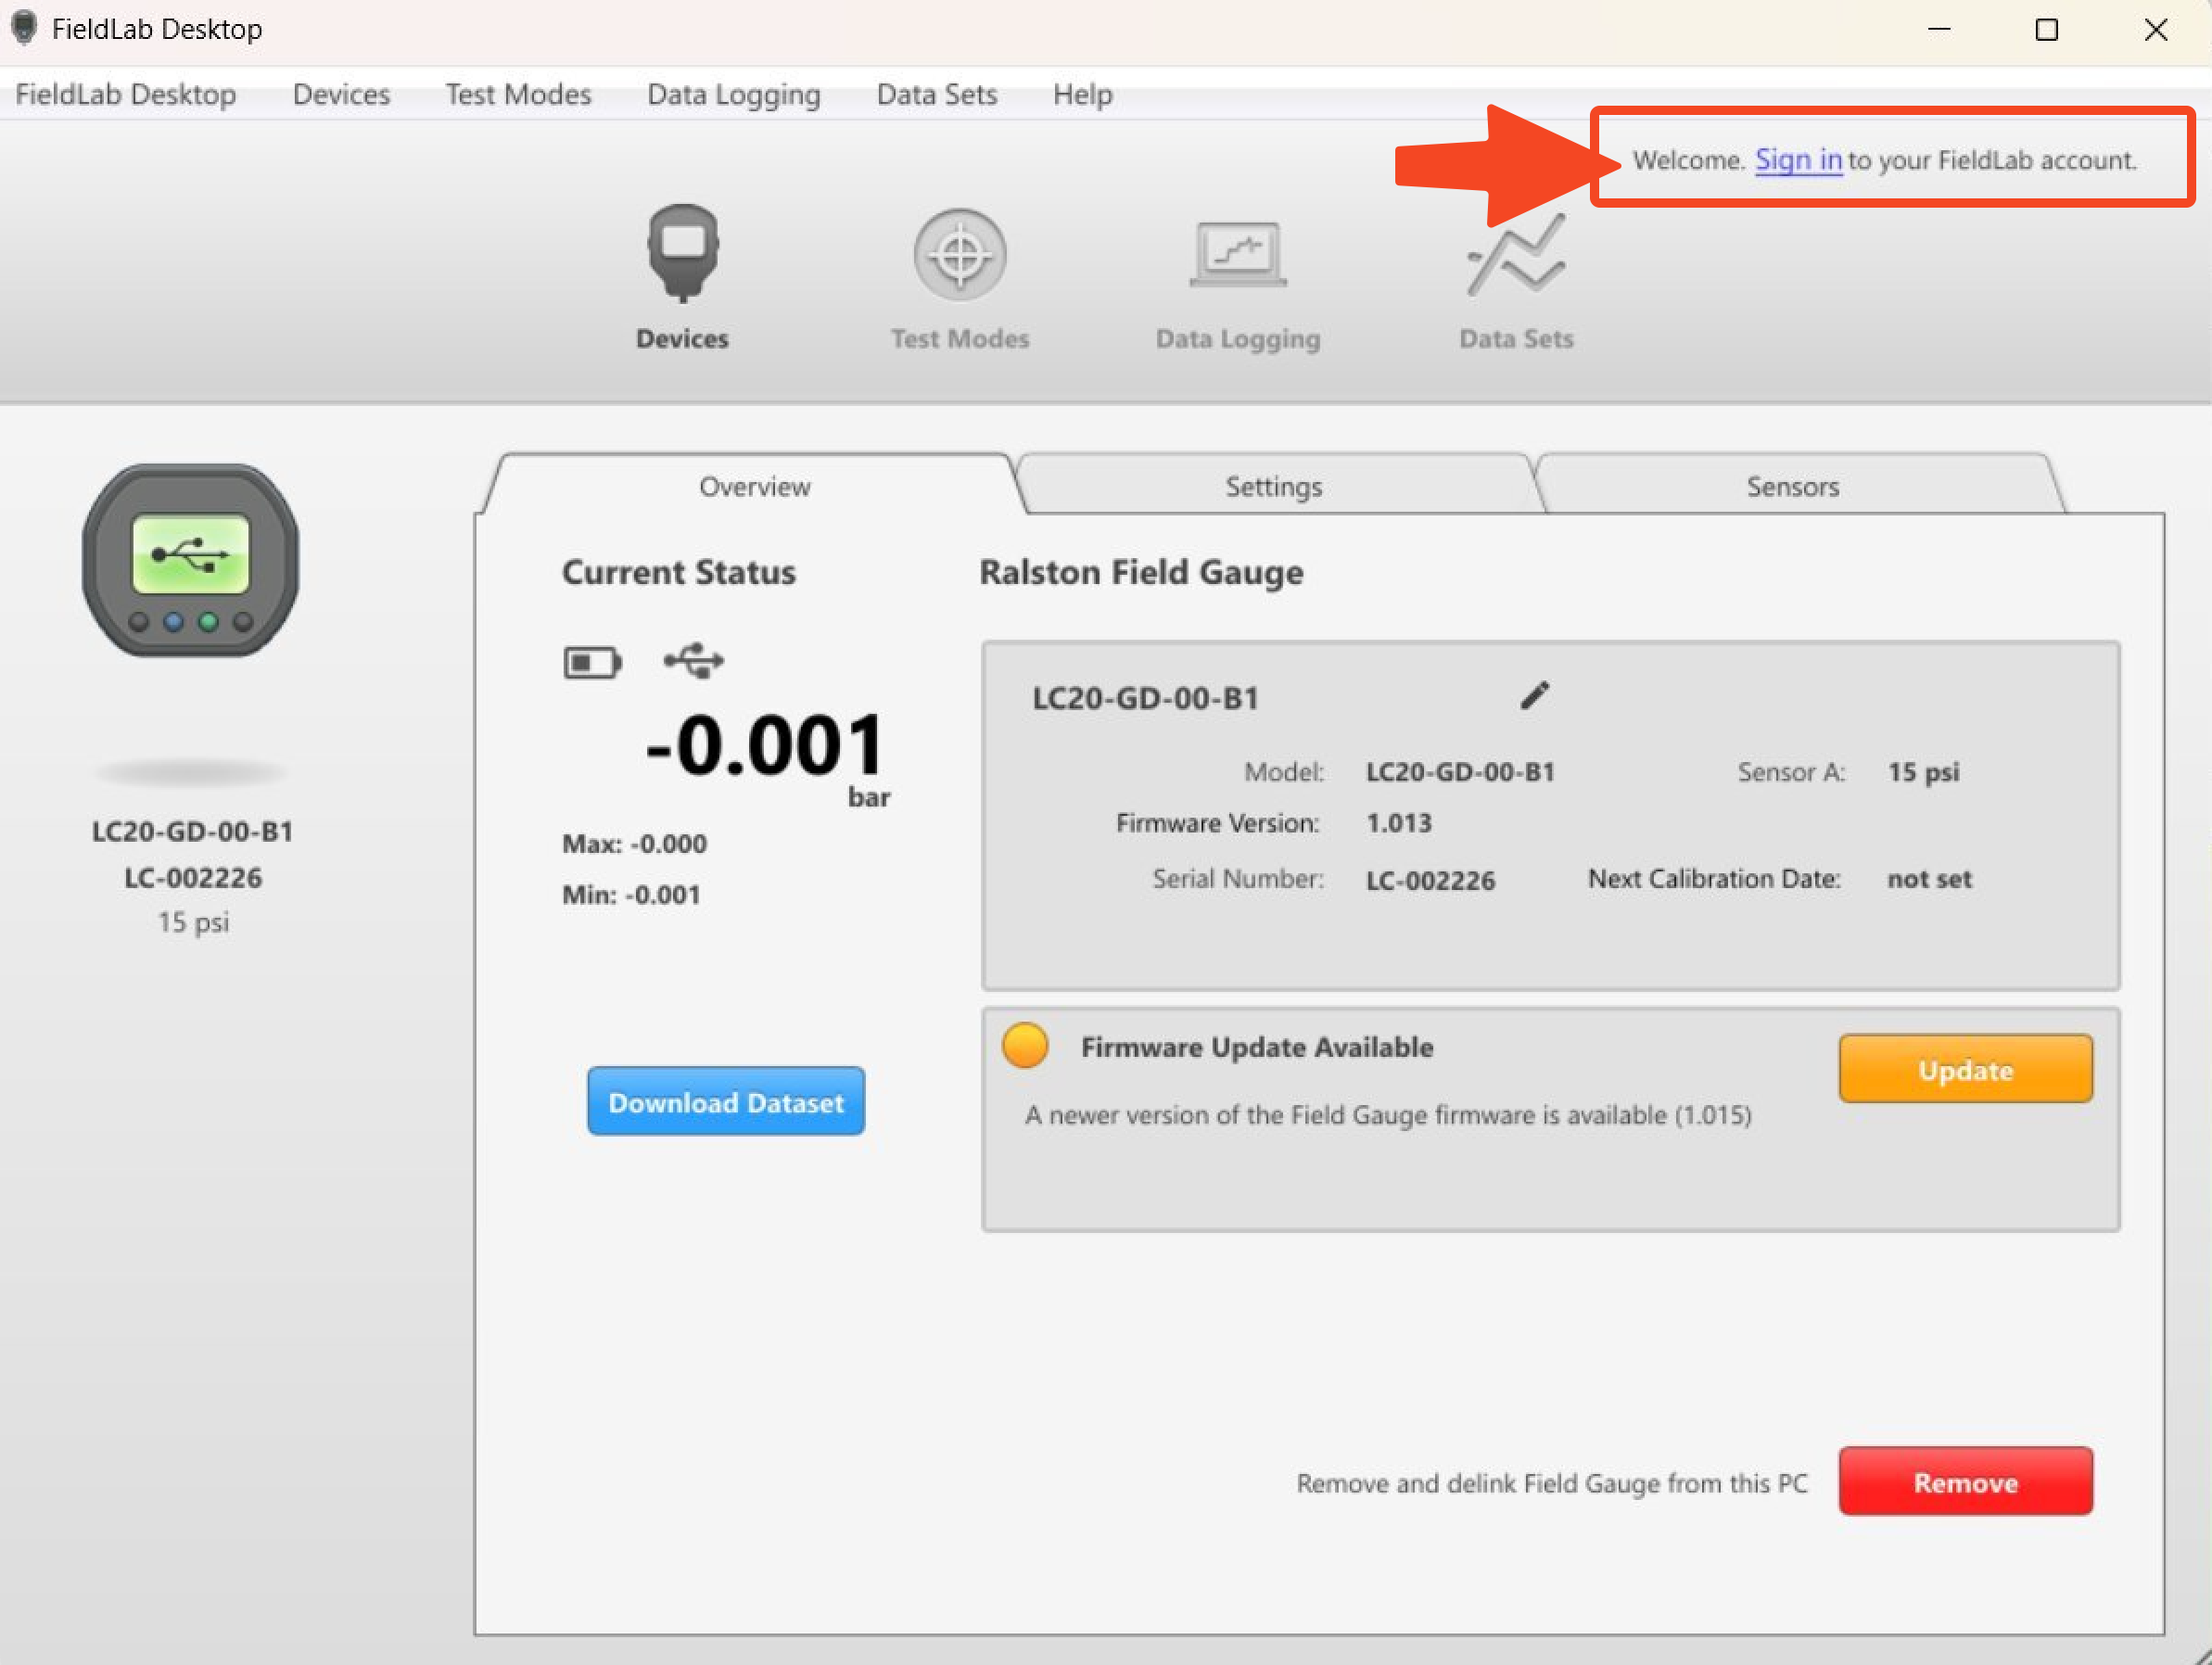
Task: Click the Sensor A 15 psi value
Action: (1923, 772)
